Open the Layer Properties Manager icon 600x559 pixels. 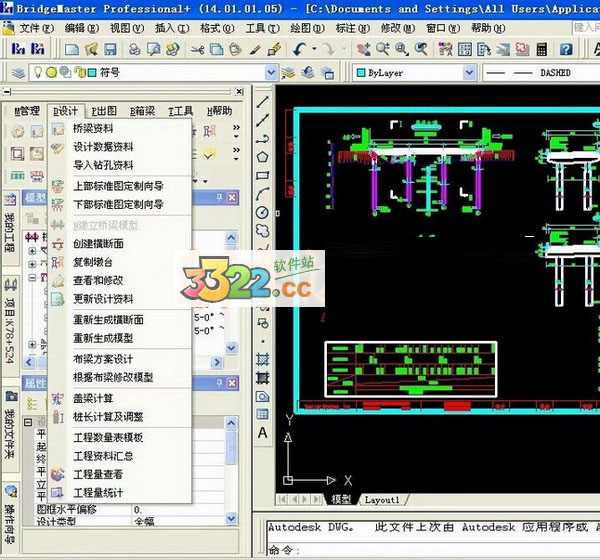[18, 73]
